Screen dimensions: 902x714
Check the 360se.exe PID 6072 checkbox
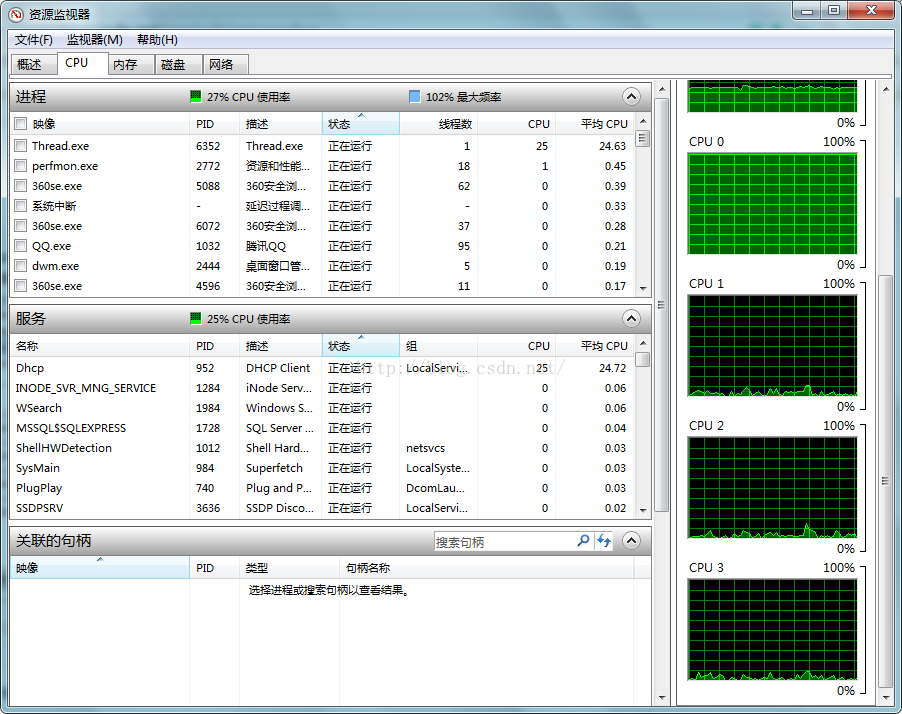(x=21, y=226)
